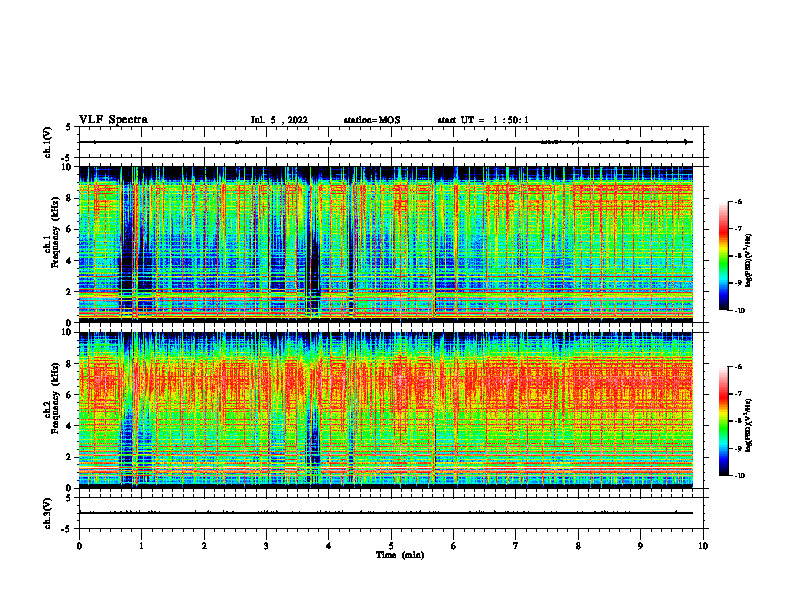The image size is (792, 612).
Task: Click the log(PSD) label beside ch.1 colorbar
Action: (749, 261)
